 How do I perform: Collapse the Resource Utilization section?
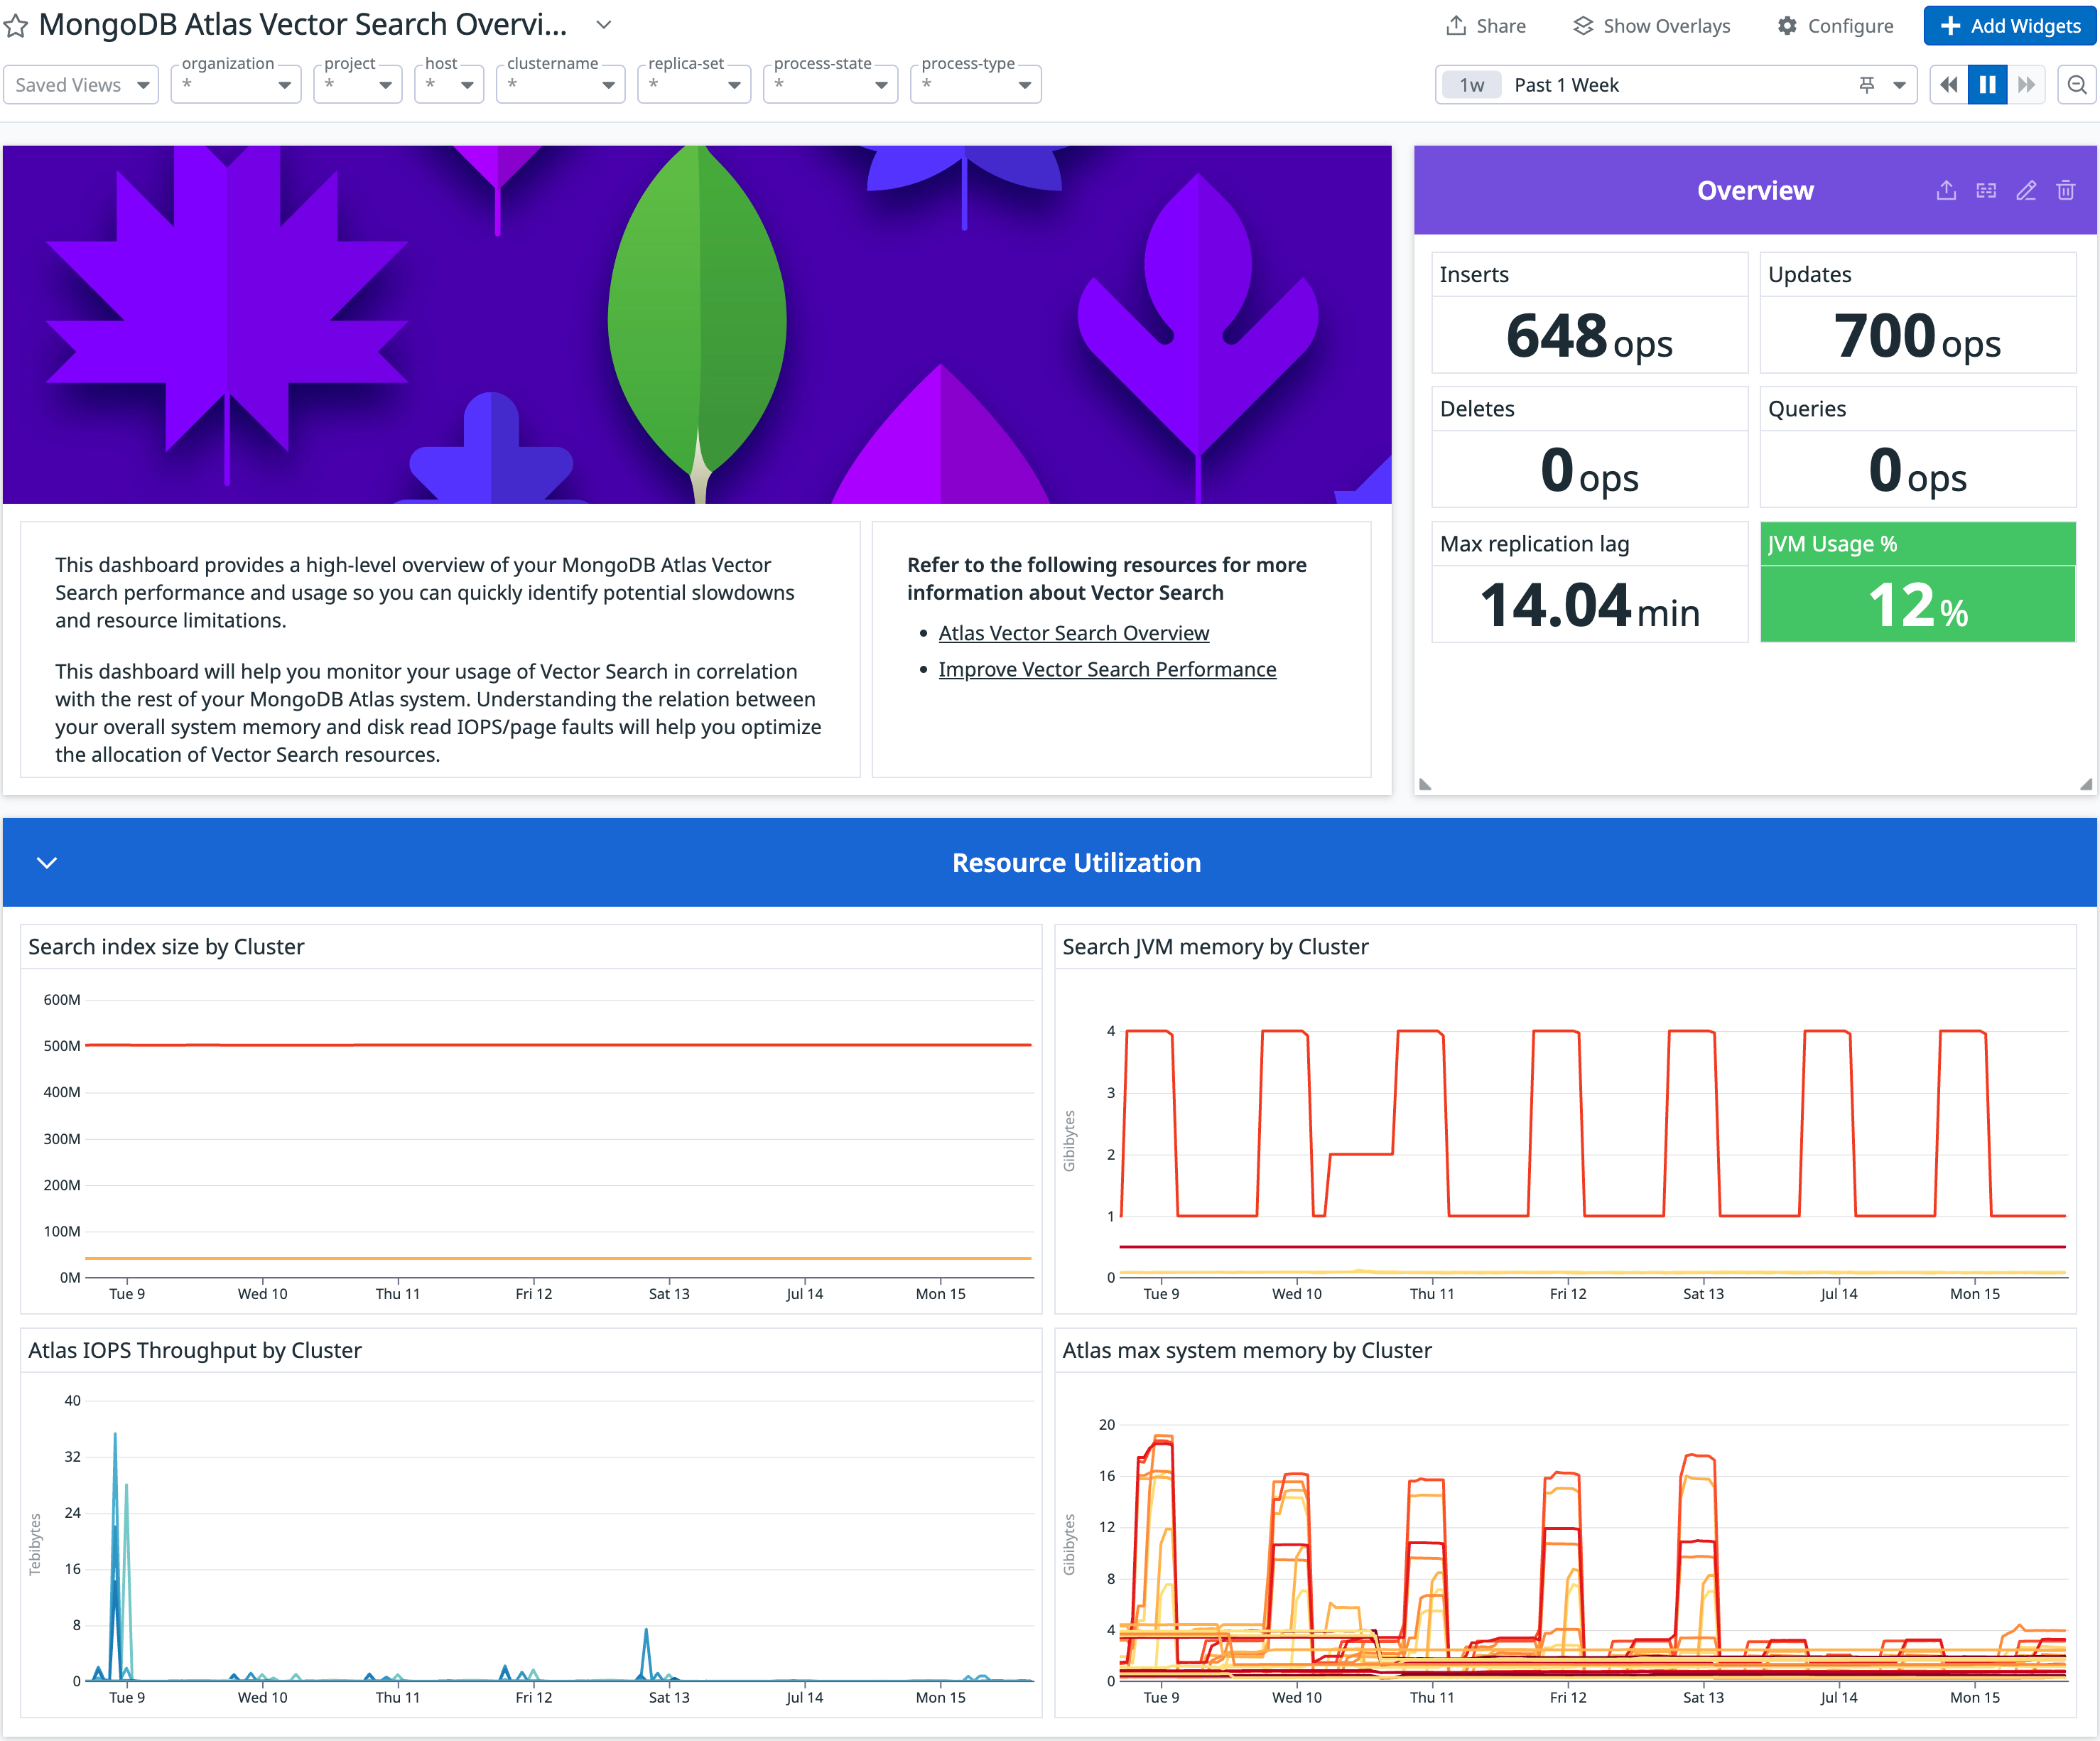click(x=46, y=862)
